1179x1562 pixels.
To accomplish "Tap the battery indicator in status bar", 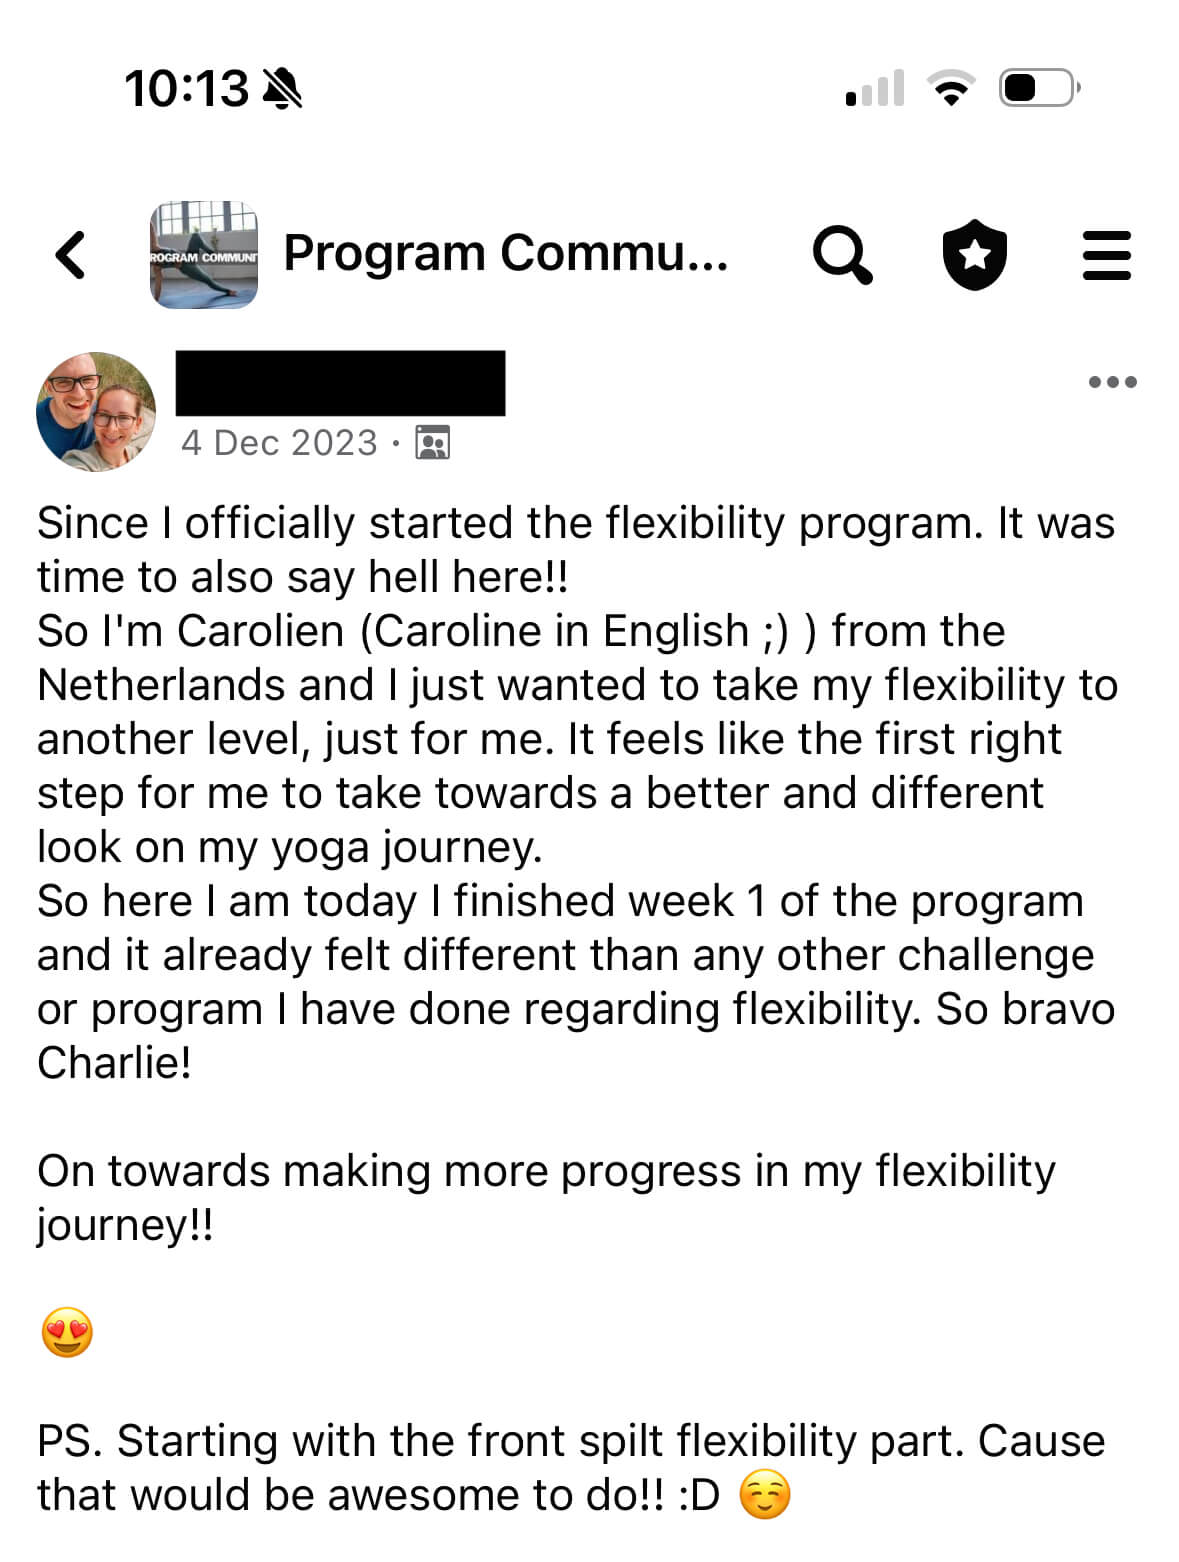I will pos(1038,88).
